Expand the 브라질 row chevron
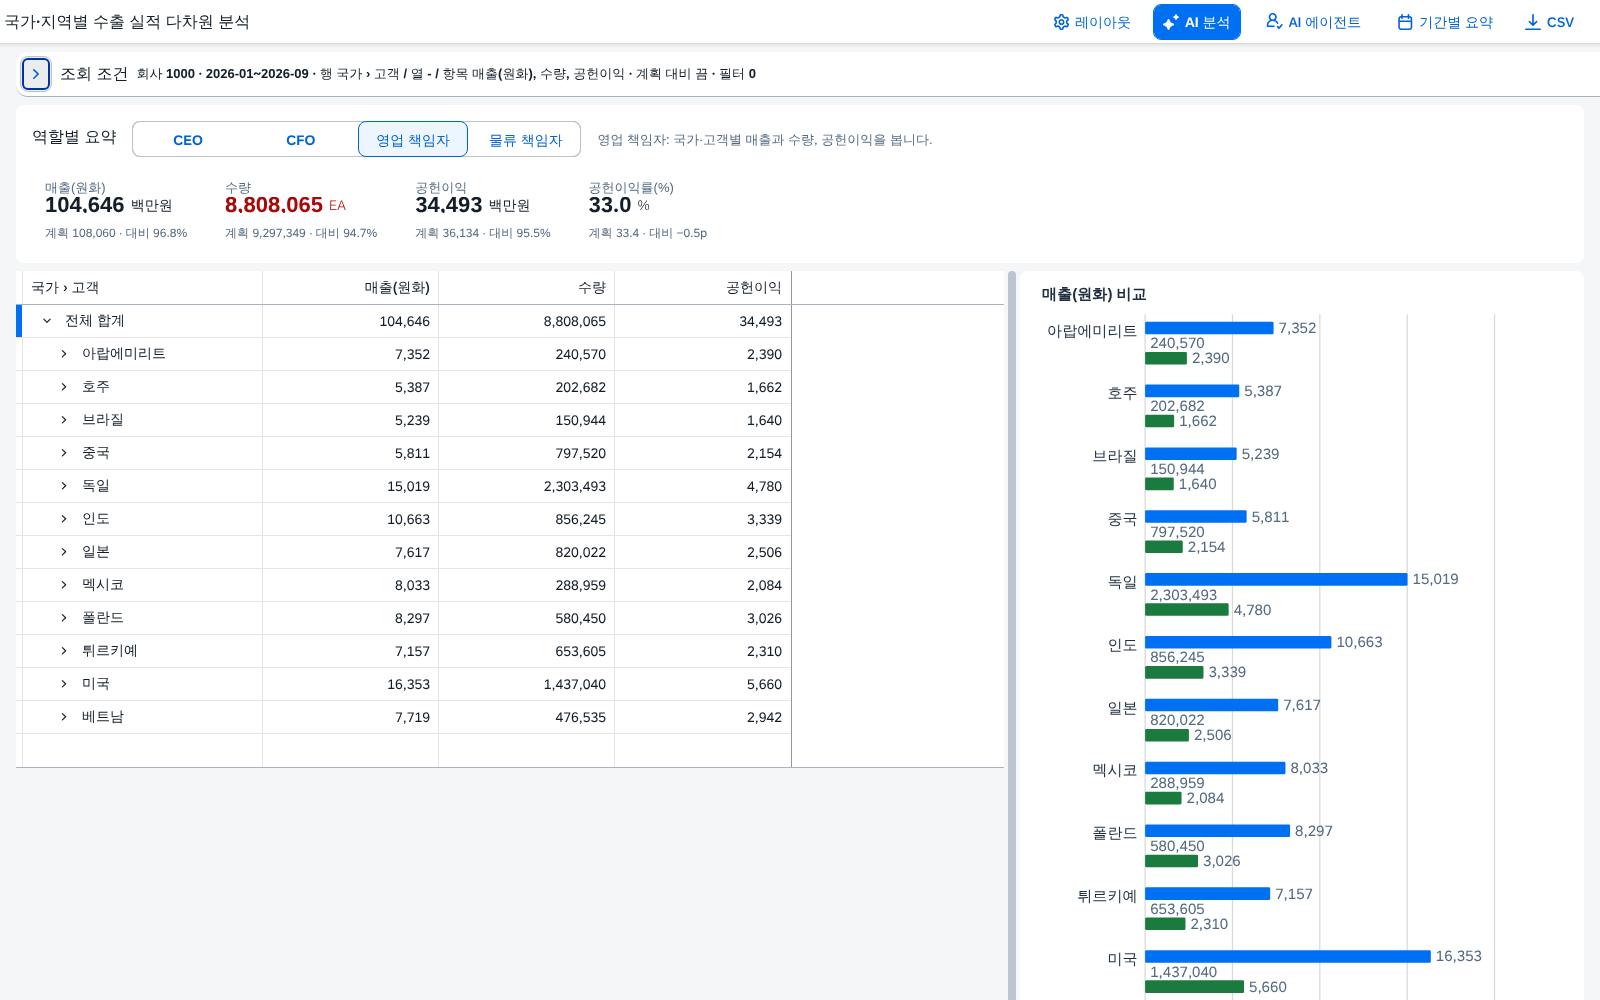Image resolution: width=1600 pixels, height=1000 pixels. [x=64, y=420]
